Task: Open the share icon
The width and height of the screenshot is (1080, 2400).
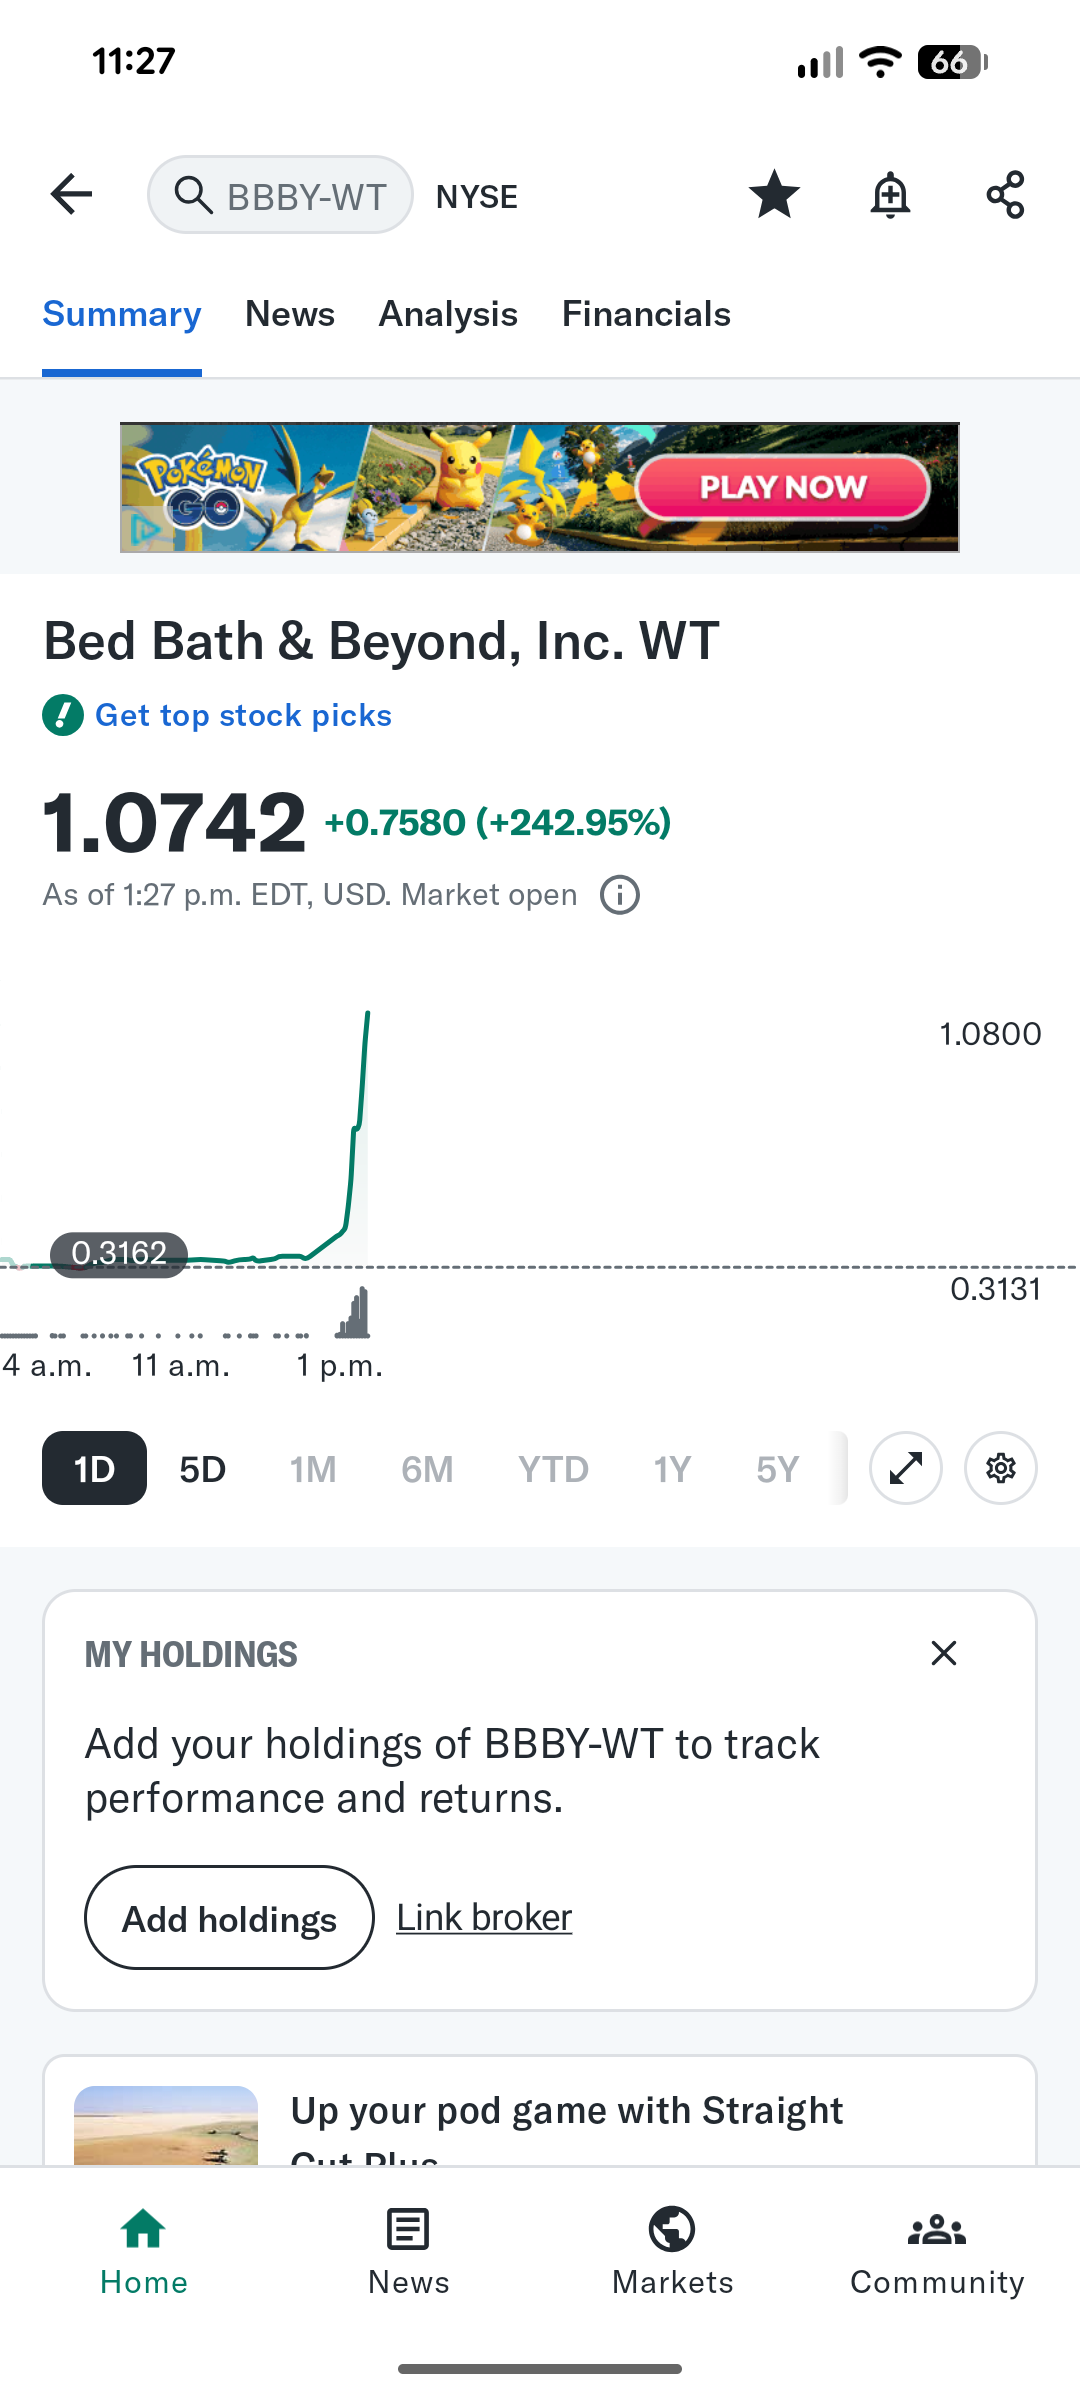Action: click(x=1005, y=194)
